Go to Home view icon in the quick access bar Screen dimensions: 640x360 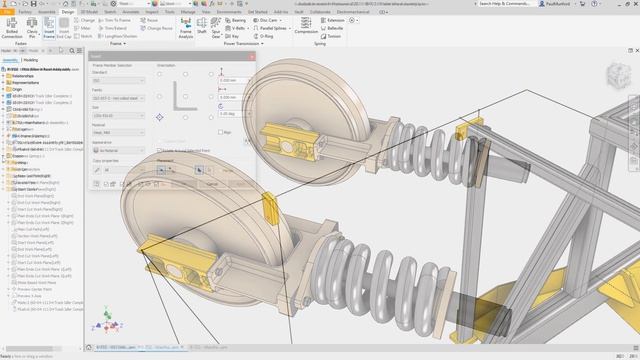click(66, 4)
